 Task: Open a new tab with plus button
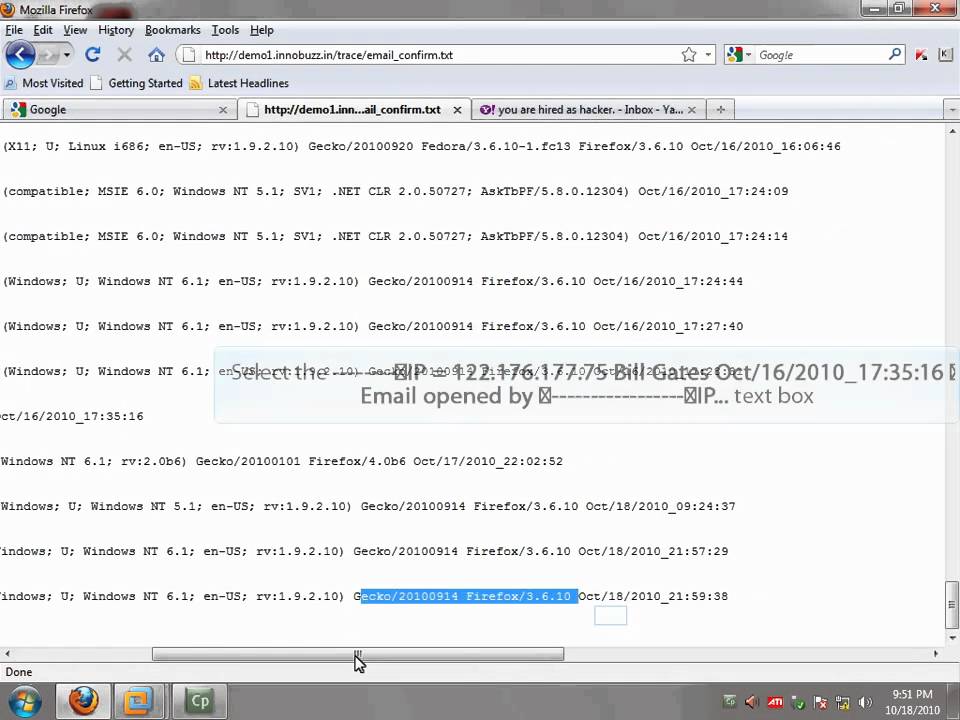[x=721, y=110]
